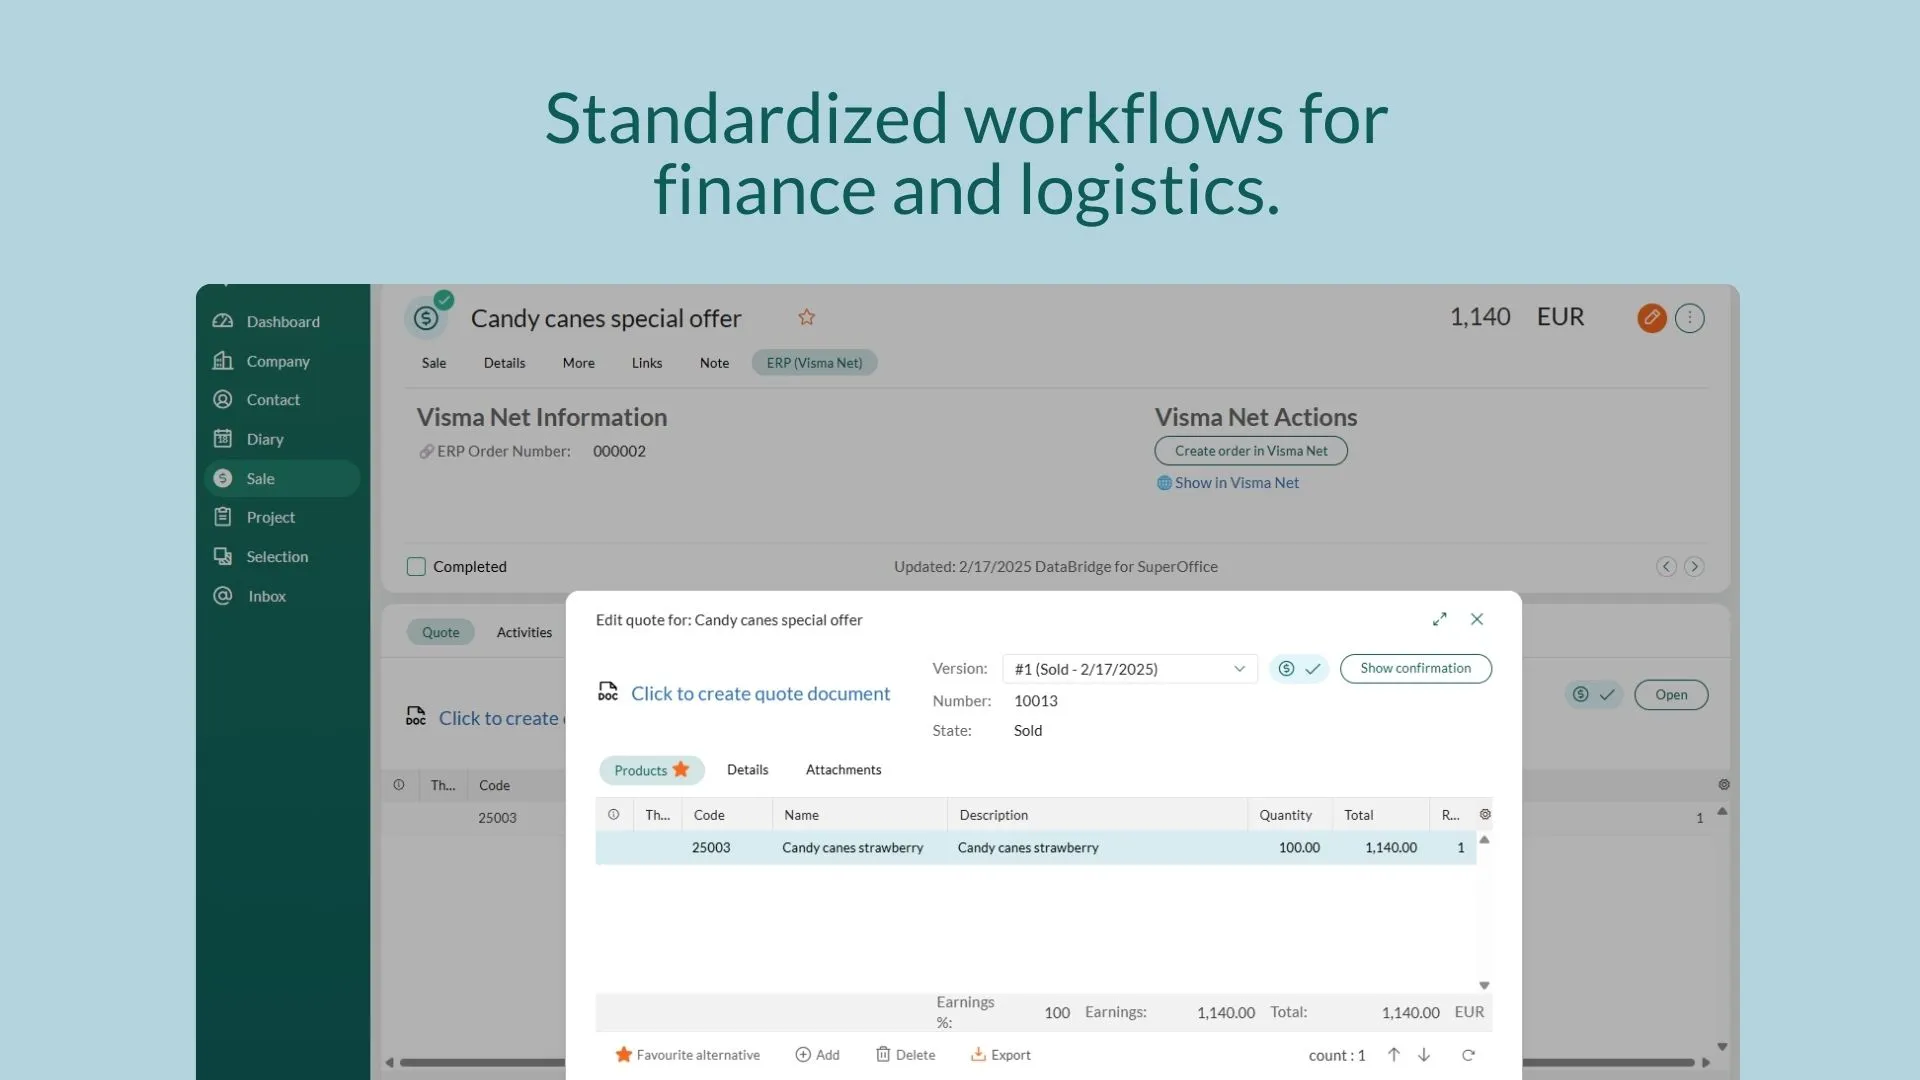Mark sale as favorite with star icon

click(806, 317)
